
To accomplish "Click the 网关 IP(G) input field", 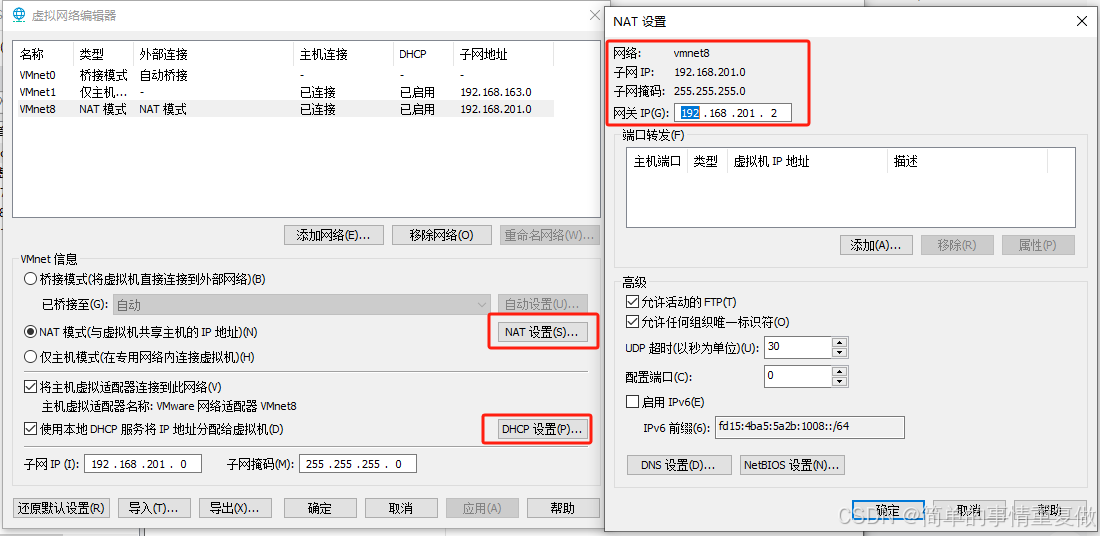I will pos(734,112).
